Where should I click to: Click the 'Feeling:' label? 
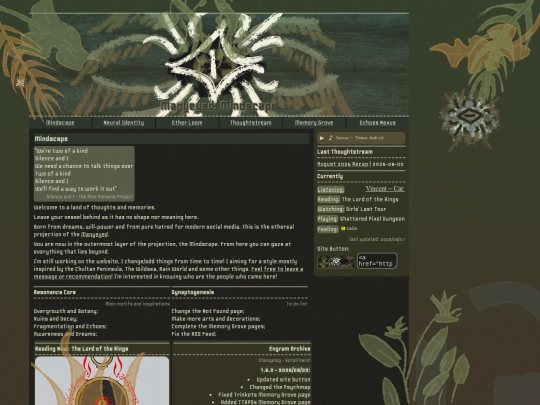point(328,229)
